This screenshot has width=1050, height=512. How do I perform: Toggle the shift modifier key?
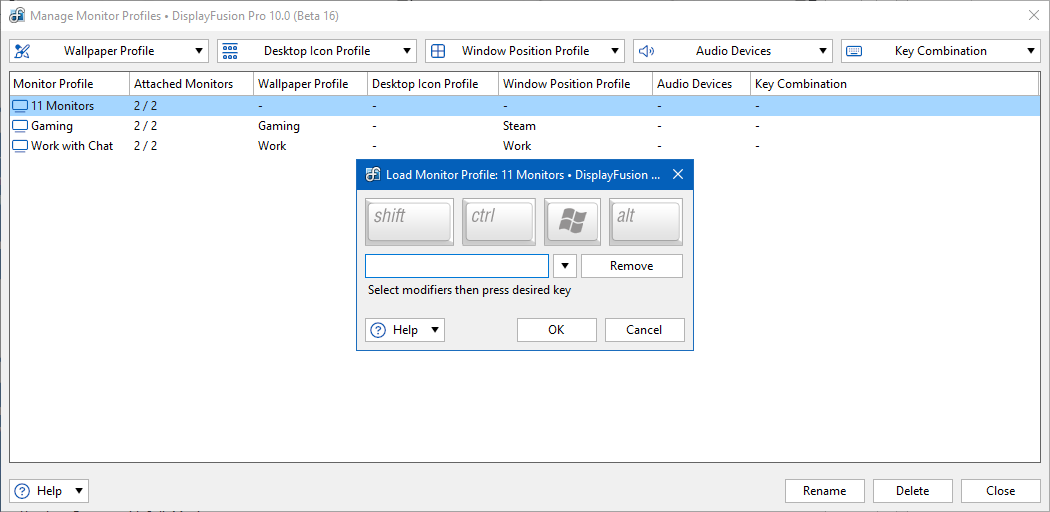tap(409, 222)
